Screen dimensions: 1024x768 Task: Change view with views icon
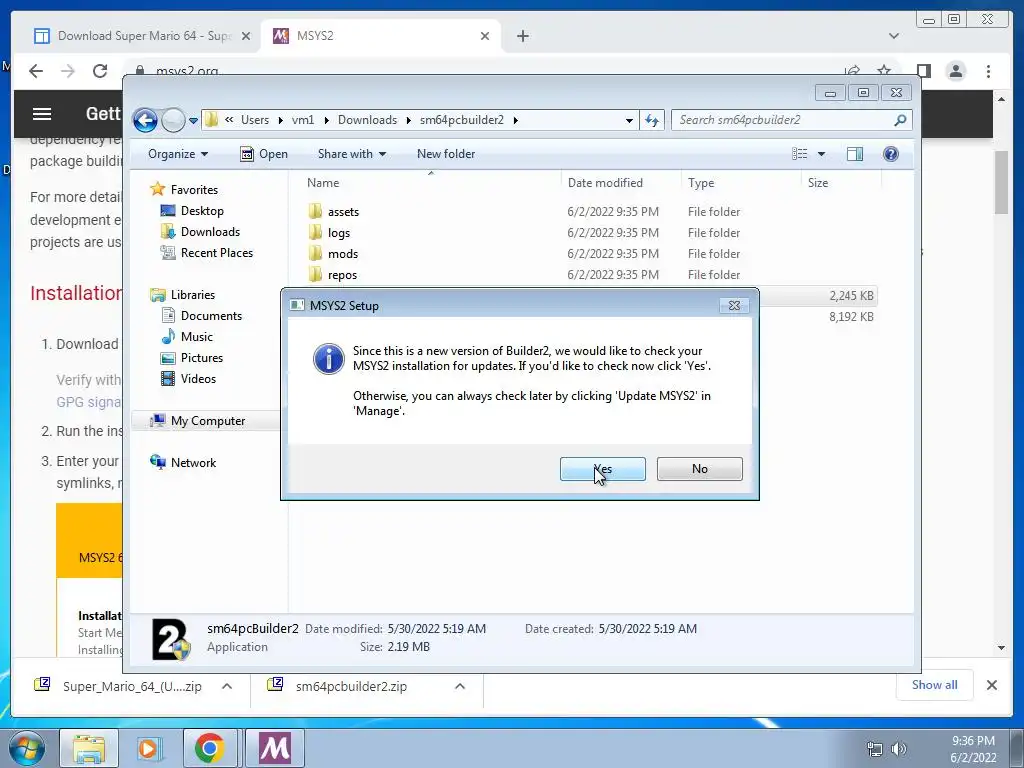coord(799,154)
